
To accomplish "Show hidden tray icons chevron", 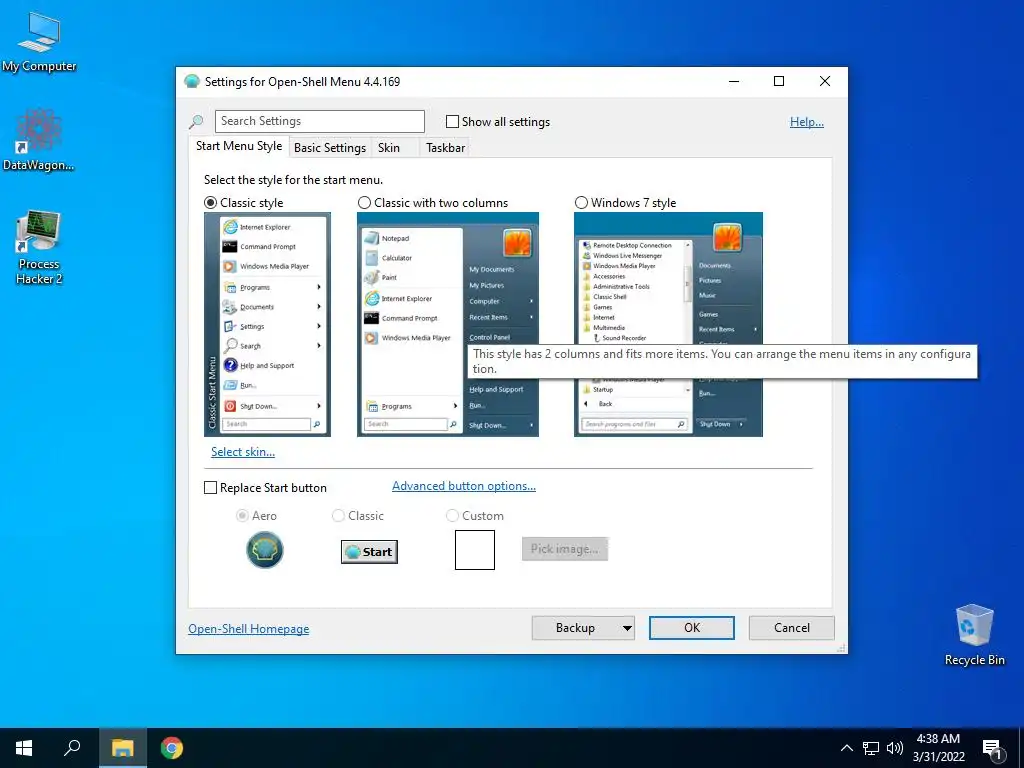I will (x=846, y=748).
